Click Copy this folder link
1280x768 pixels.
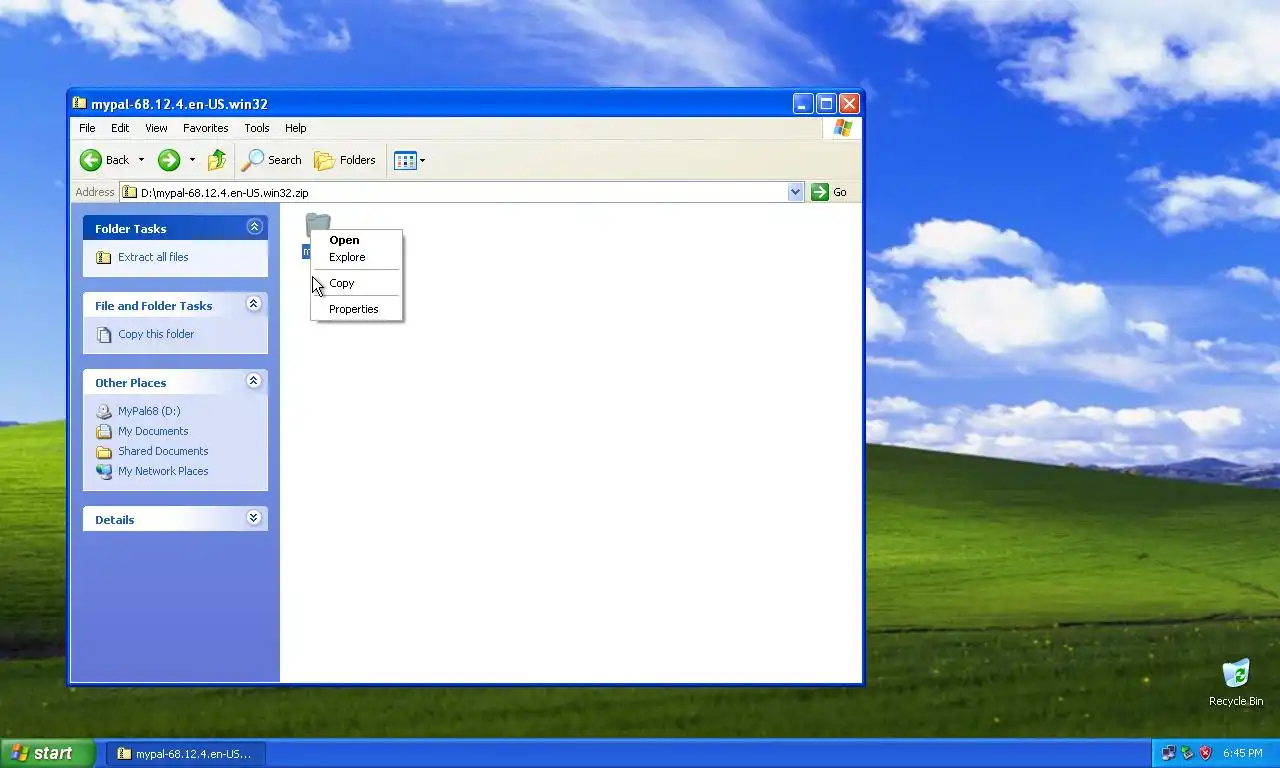(156, 334)
